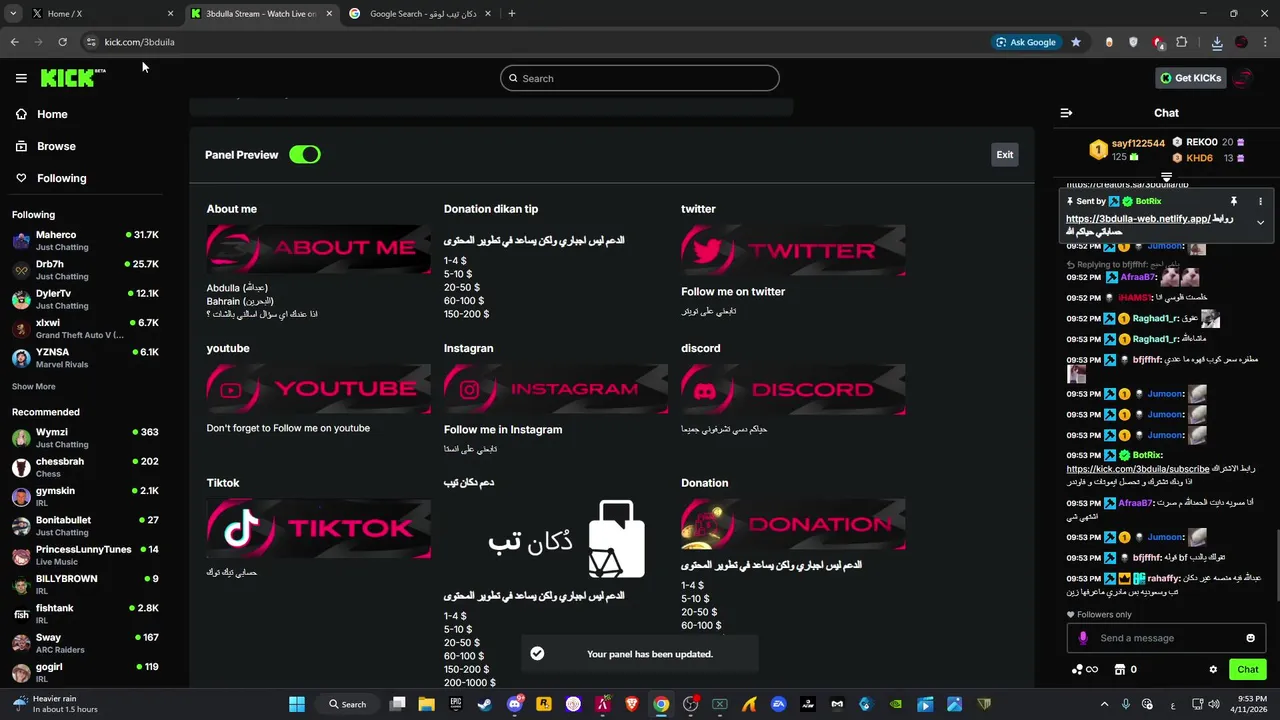Collapse the chat leaderboard handle
Image resolution: width=1280 pixels, height=720 pixels.
[x=1166, y=177]
